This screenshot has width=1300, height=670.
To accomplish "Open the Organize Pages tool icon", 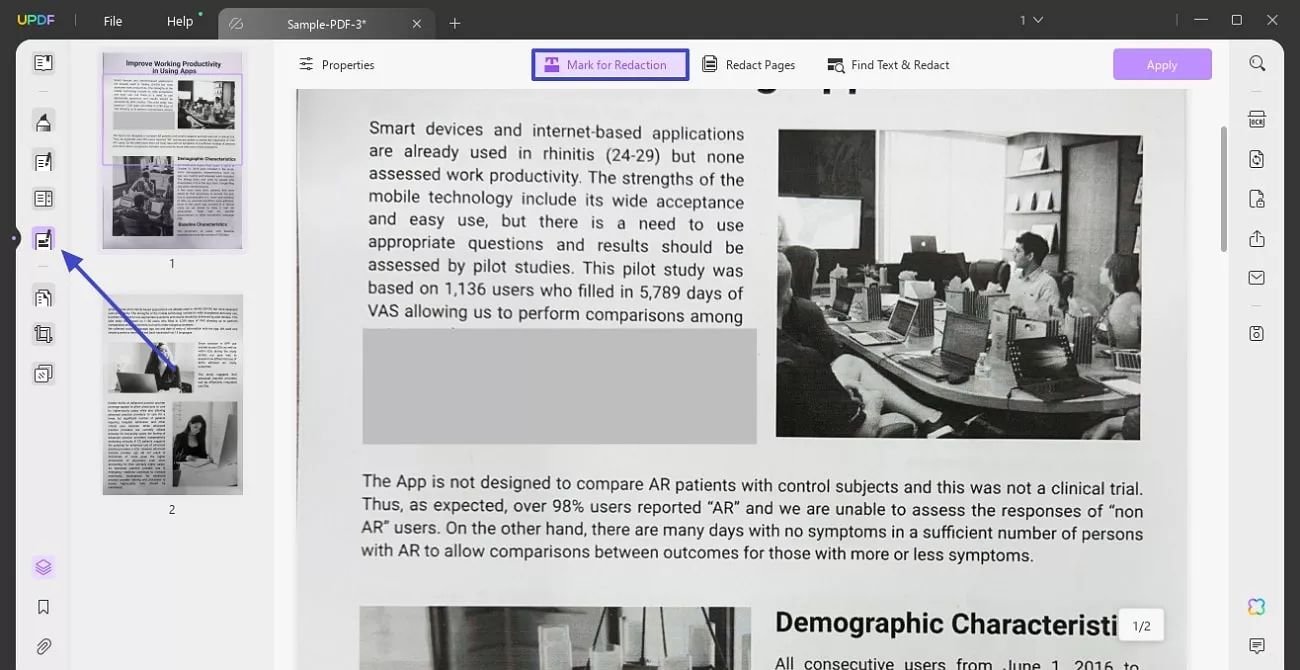I will (43, 297).
